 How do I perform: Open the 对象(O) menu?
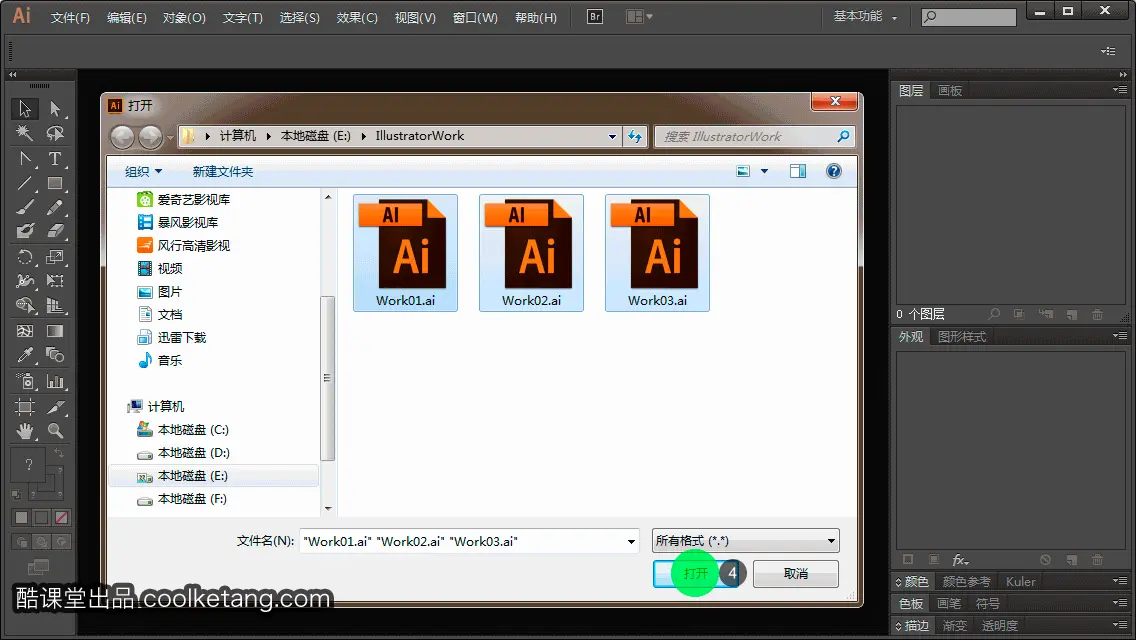[x=184, y=17]
